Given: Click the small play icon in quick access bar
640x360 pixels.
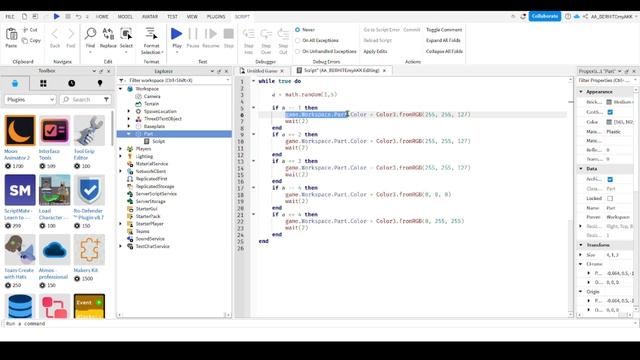Looking at the screenshot, I should coord(57,16).
